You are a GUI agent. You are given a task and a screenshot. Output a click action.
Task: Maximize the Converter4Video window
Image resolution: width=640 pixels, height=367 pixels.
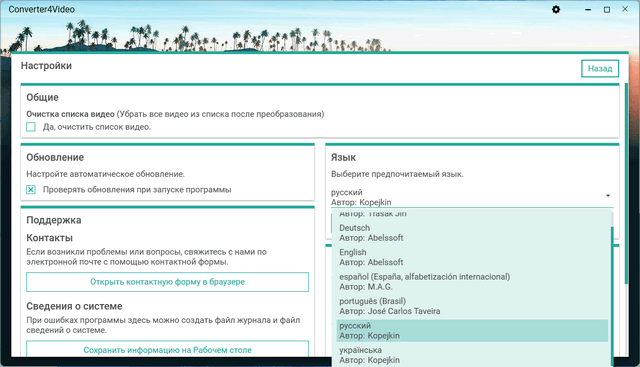click(x=607, y=9)
